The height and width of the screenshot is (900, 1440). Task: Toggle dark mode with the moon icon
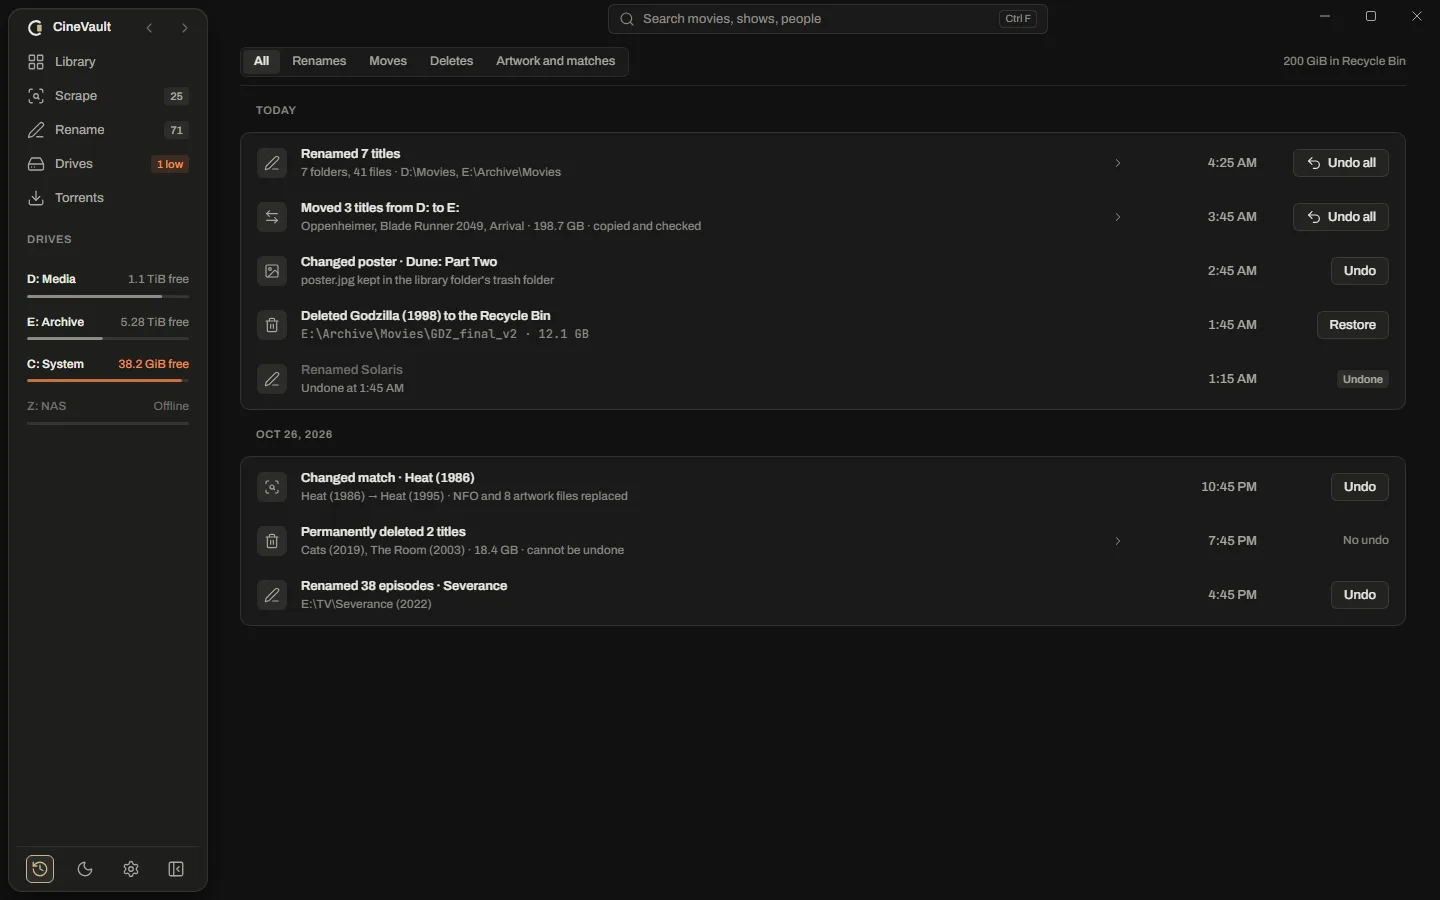(85, 869)
